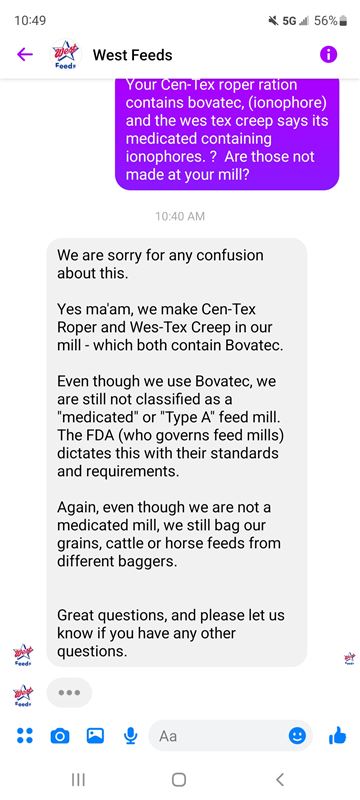Tap the 10:40 AM timestamp
The image size is (360, 800).
pyautogui.click(x=180, y=216)
